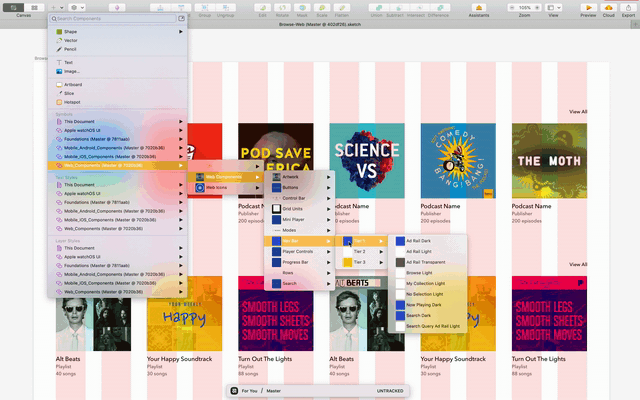Select the Now Playing Dark symbol
The image size is (640, 400).
click(427, 304)
